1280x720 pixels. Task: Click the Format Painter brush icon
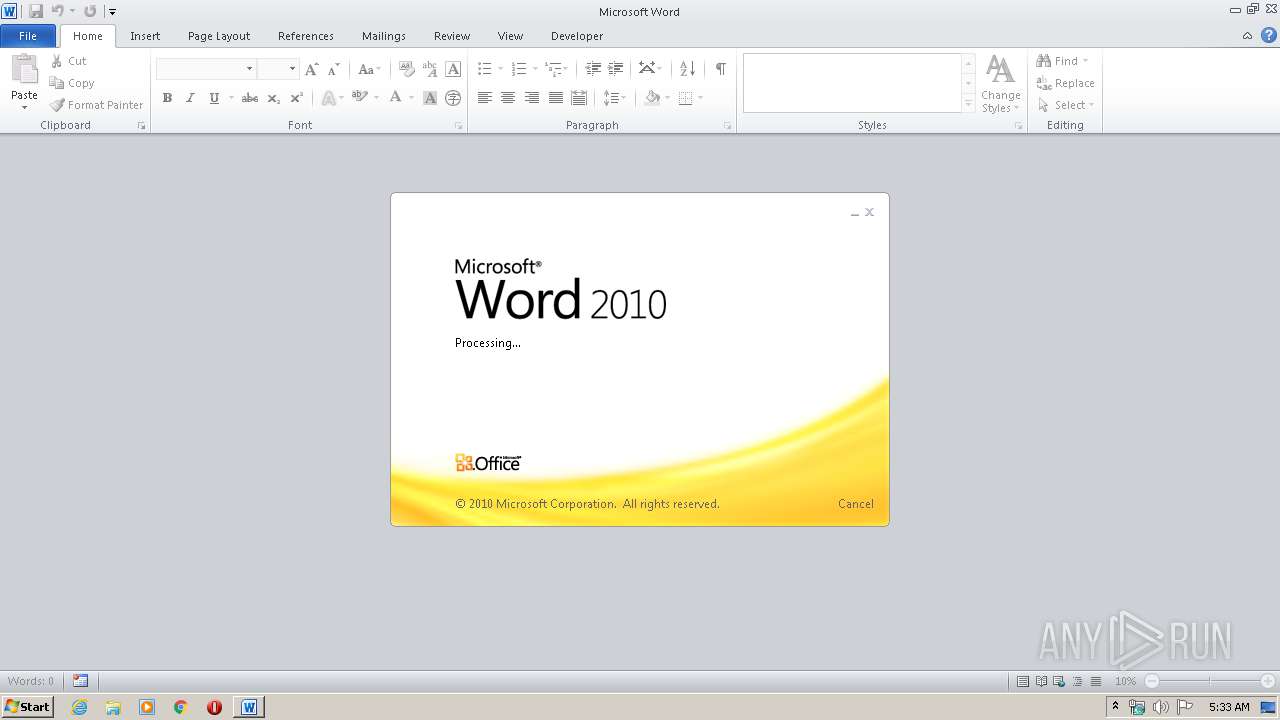pyautogui.click(x=58, y=105)
